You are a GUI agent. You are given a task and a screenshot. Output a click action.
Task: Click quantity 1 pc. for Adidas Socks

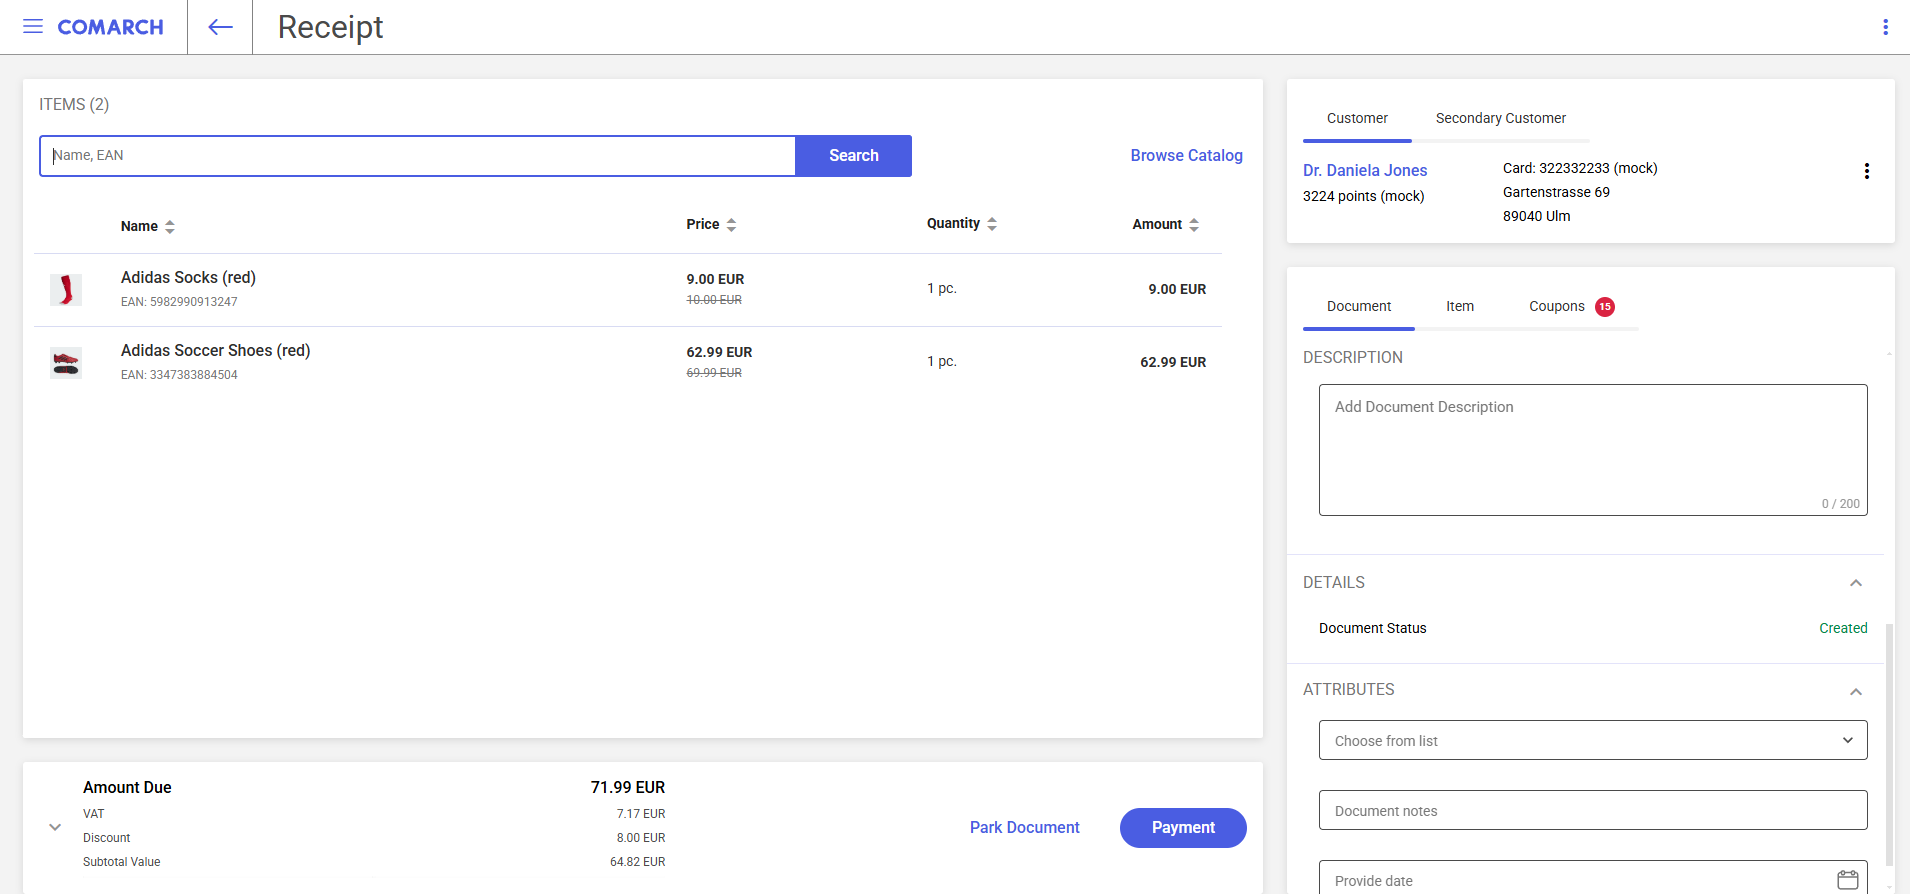(941, 289)
